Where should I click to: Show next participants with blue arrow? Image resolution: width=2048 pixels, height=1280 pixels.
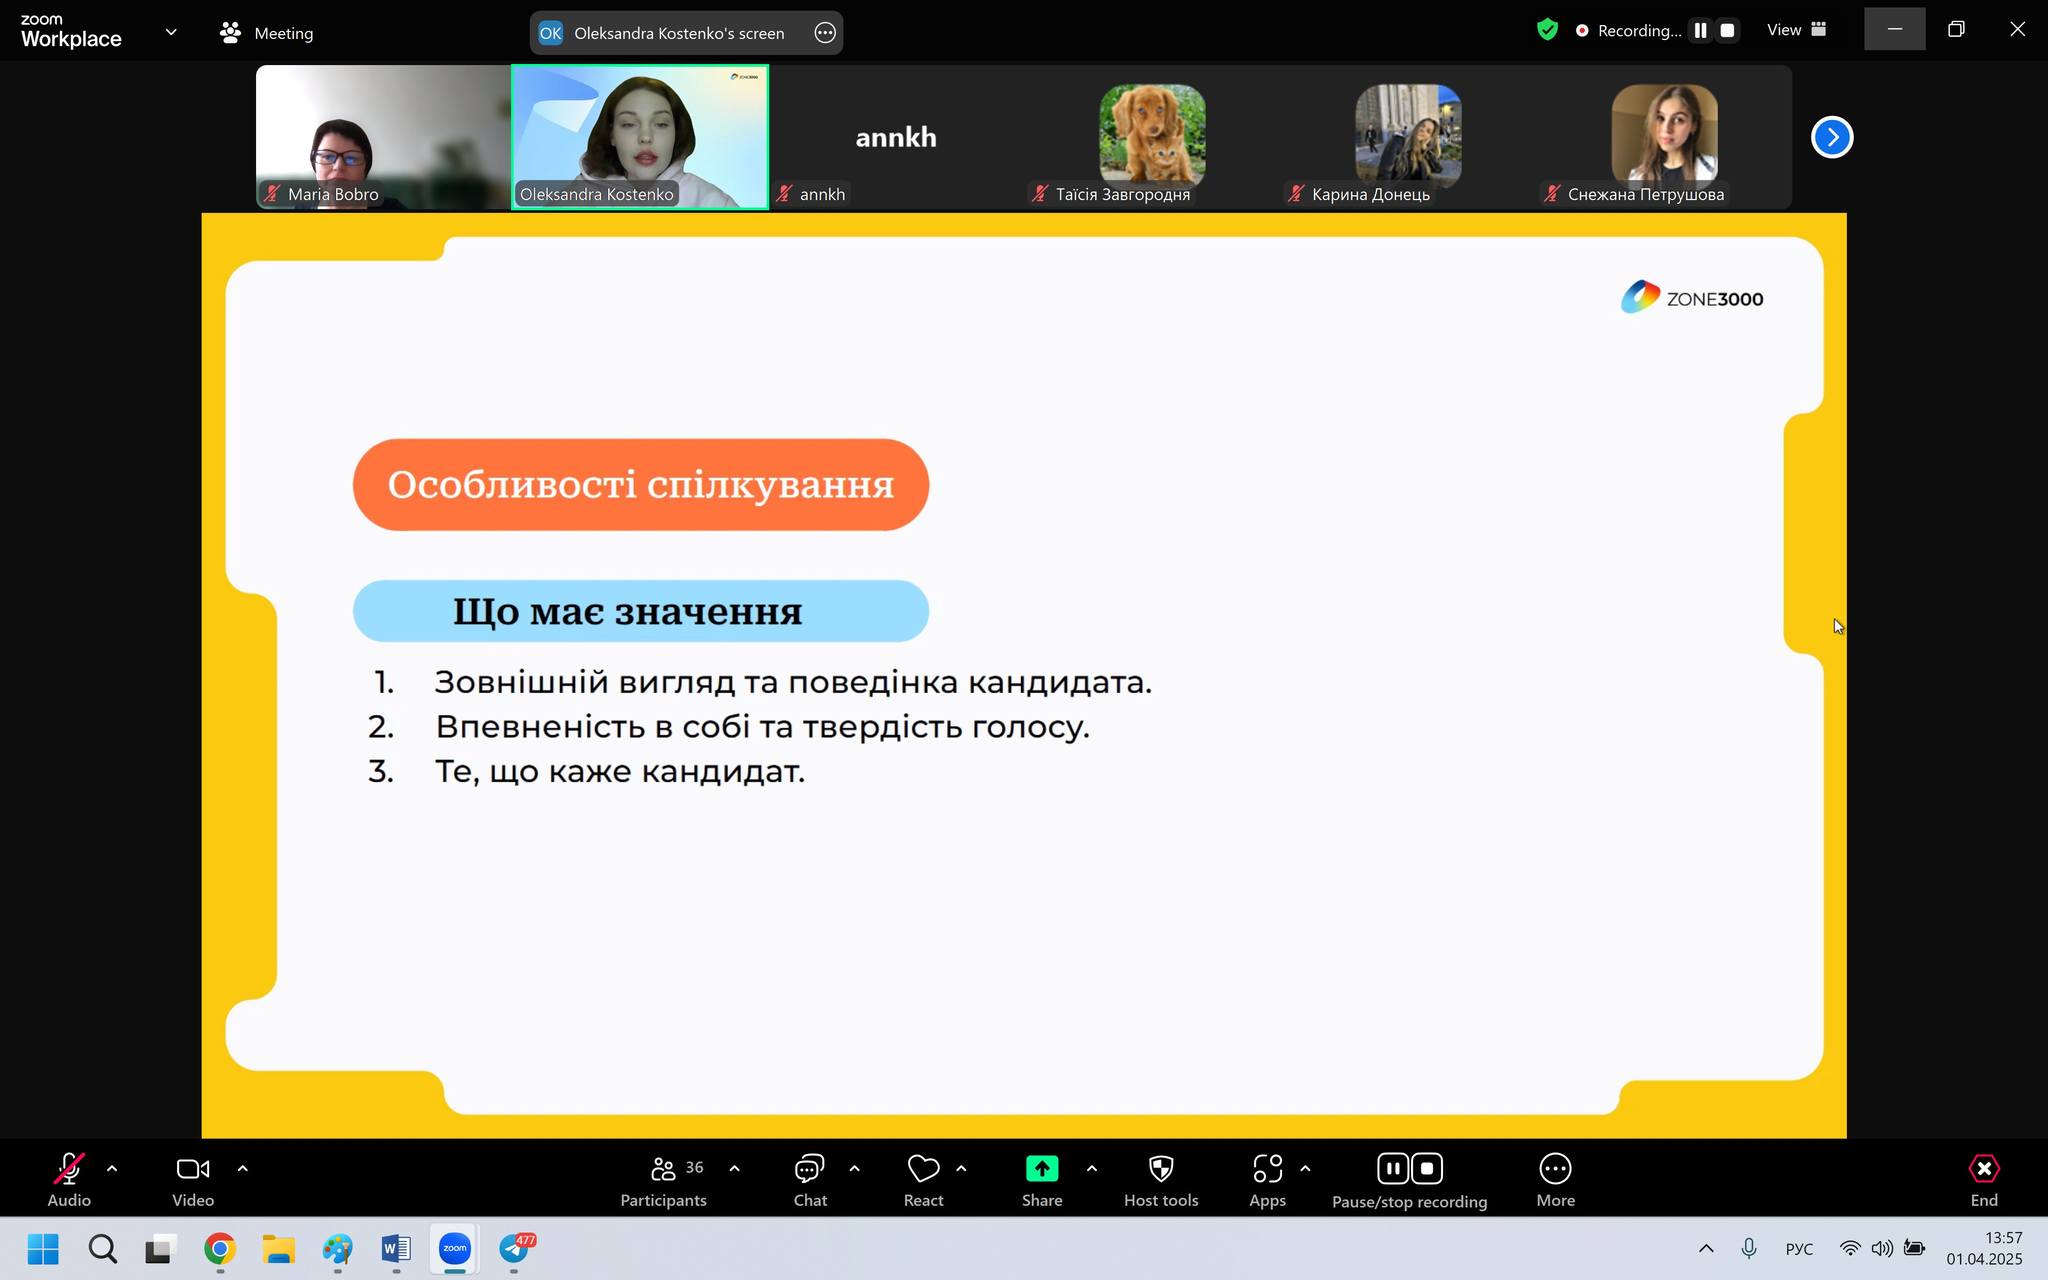[1831, 137]
